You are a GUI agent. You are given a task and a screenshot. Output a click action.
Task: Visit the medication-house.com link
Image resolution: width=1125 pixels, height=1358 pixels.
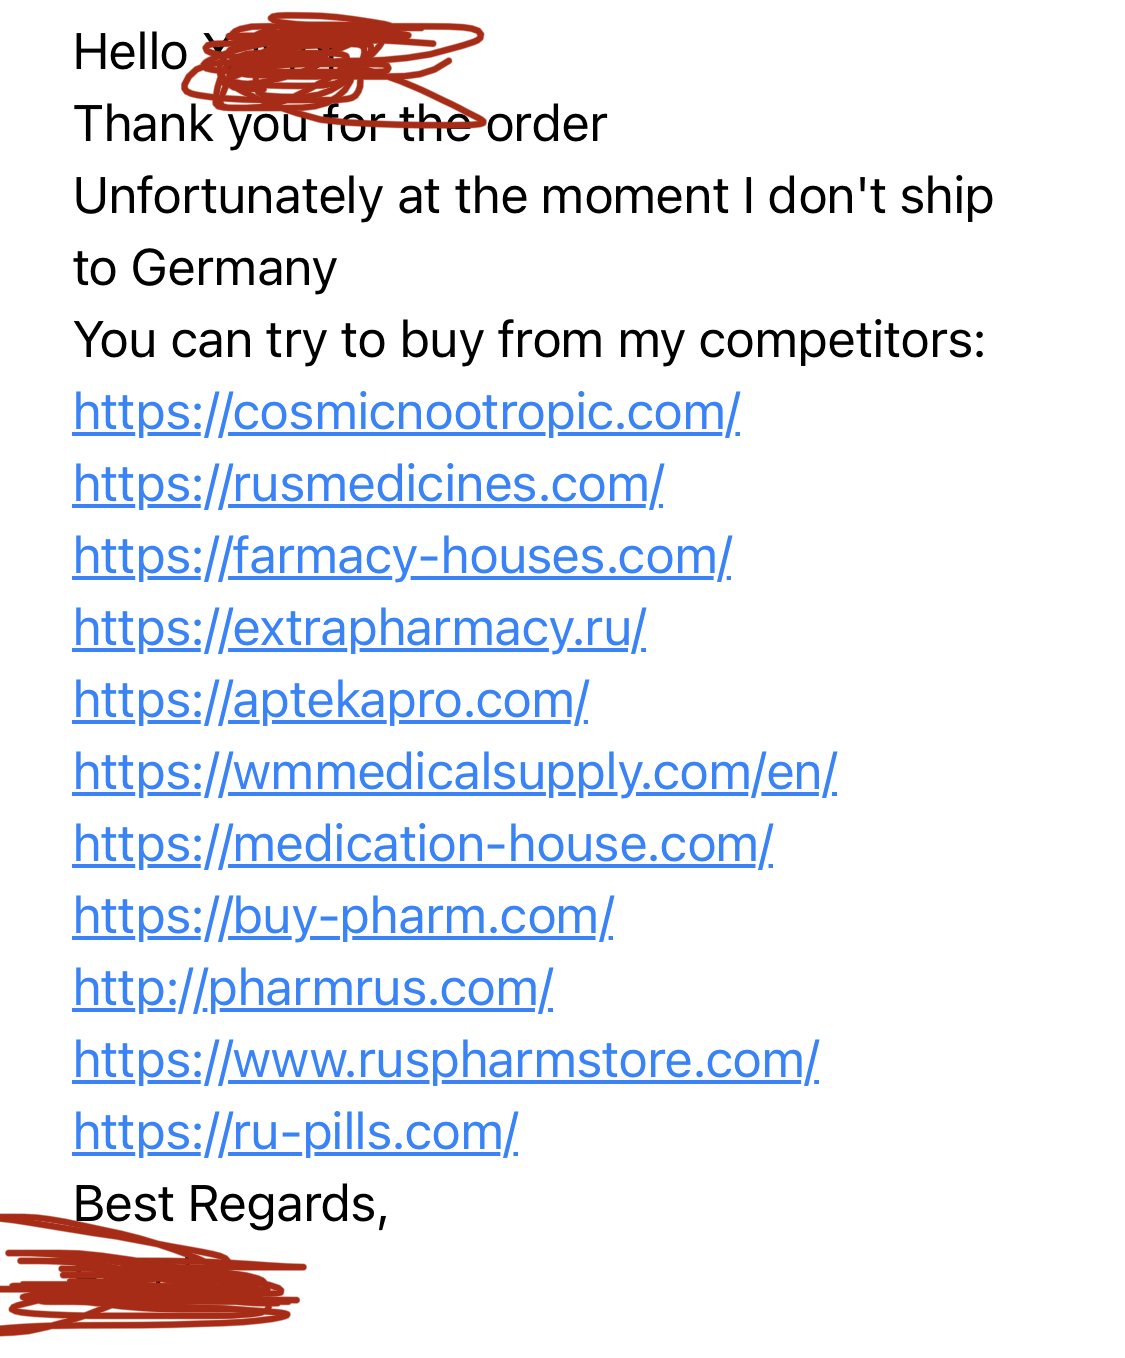423,844
